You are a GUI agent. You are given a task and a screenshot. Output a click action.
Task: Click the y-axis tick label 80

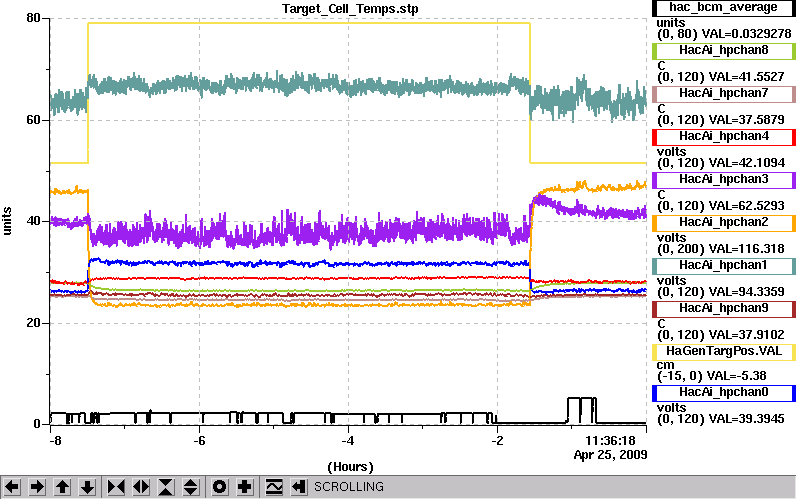[x=33, y=18]
